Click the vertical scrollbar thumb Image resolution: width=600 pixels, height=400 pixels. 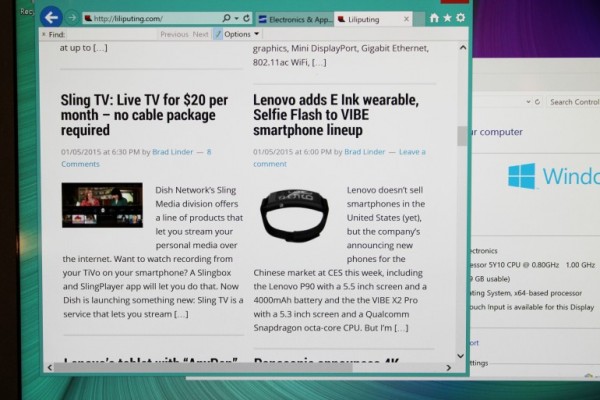coord(462,136)
